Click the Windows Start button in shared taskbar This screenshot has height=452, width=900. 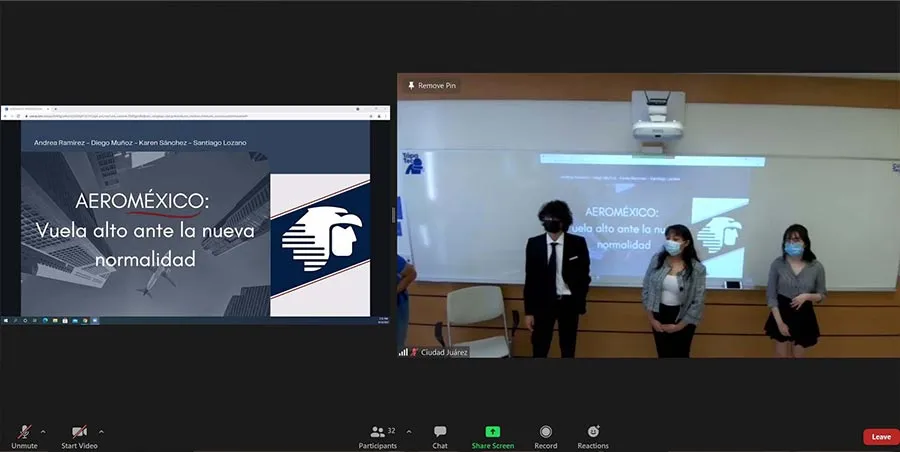click(x=6, y=320)
